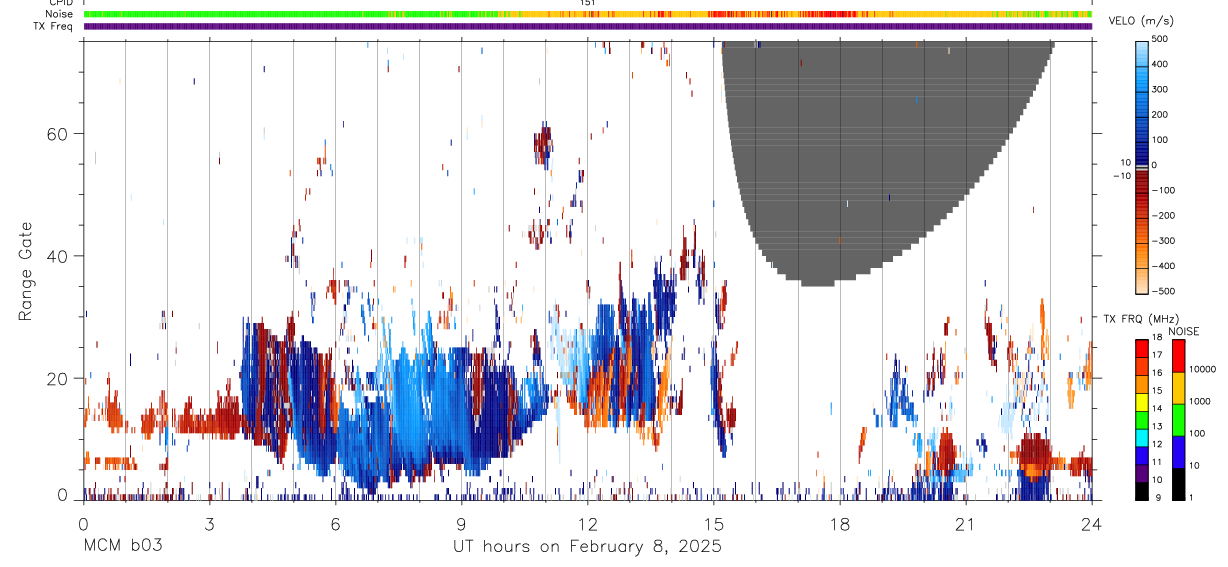Viewport: 1228px width, 567px height.
Task: Pick the black 9–10 MHz TX FRQ swatch
Action: click(1142, 490)
